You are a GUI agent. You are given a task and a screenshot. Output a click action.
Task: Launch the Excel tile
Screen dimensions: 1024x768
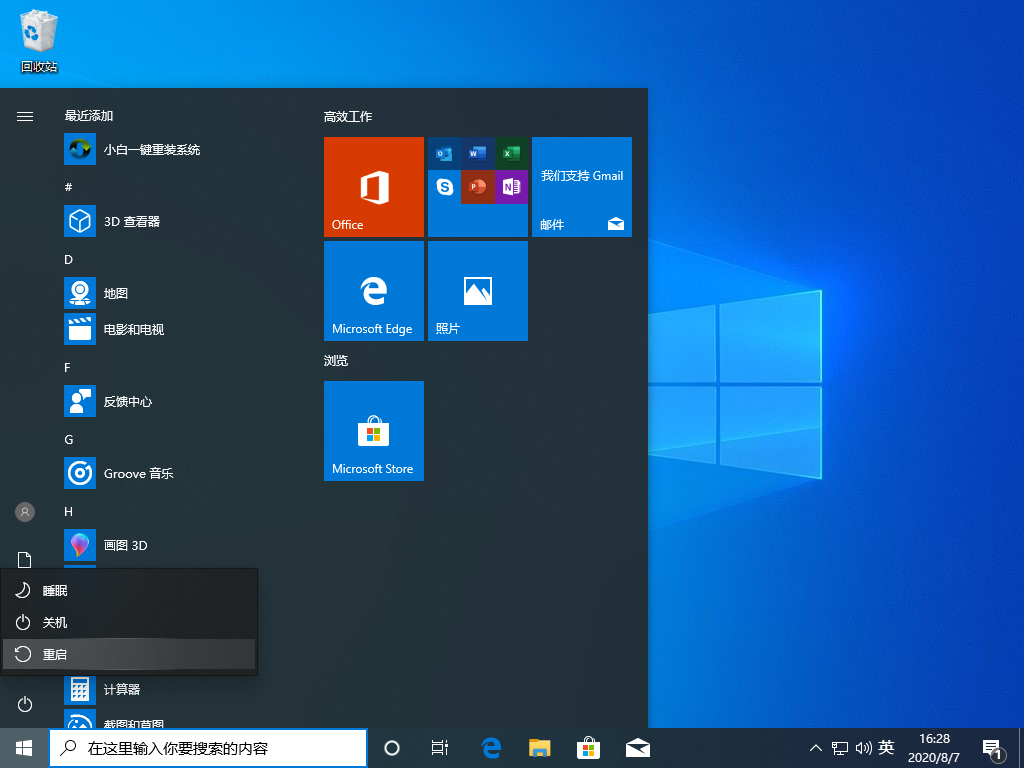[512, 153]
